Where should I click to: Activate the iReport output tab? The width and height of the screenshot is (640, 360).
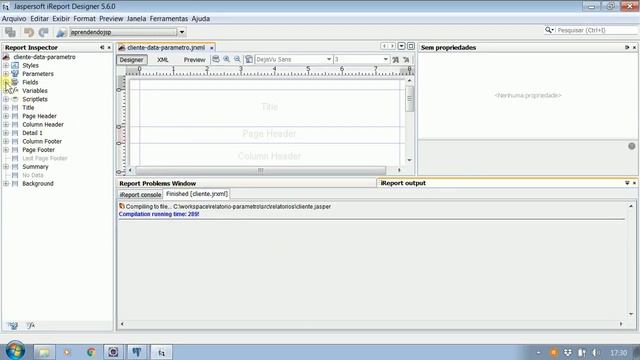click(403, 183)
